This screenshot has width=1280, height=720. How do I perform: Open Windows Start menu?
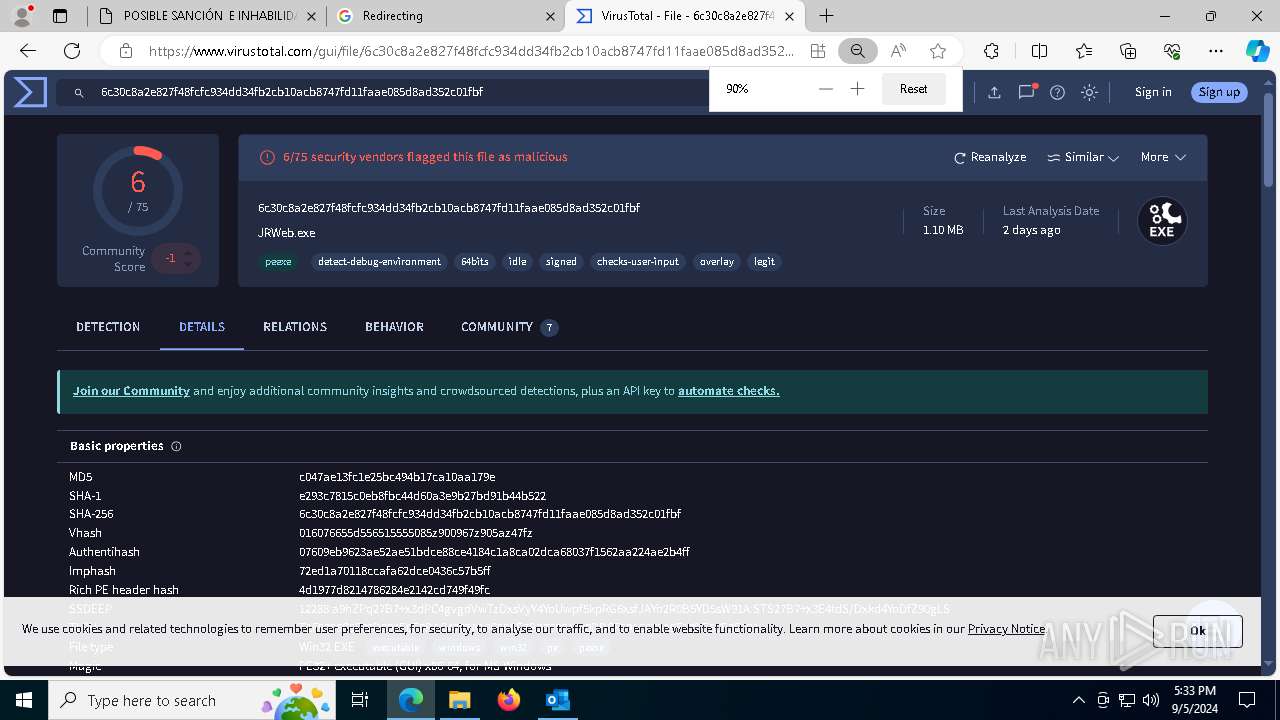[x=23, y=700]
